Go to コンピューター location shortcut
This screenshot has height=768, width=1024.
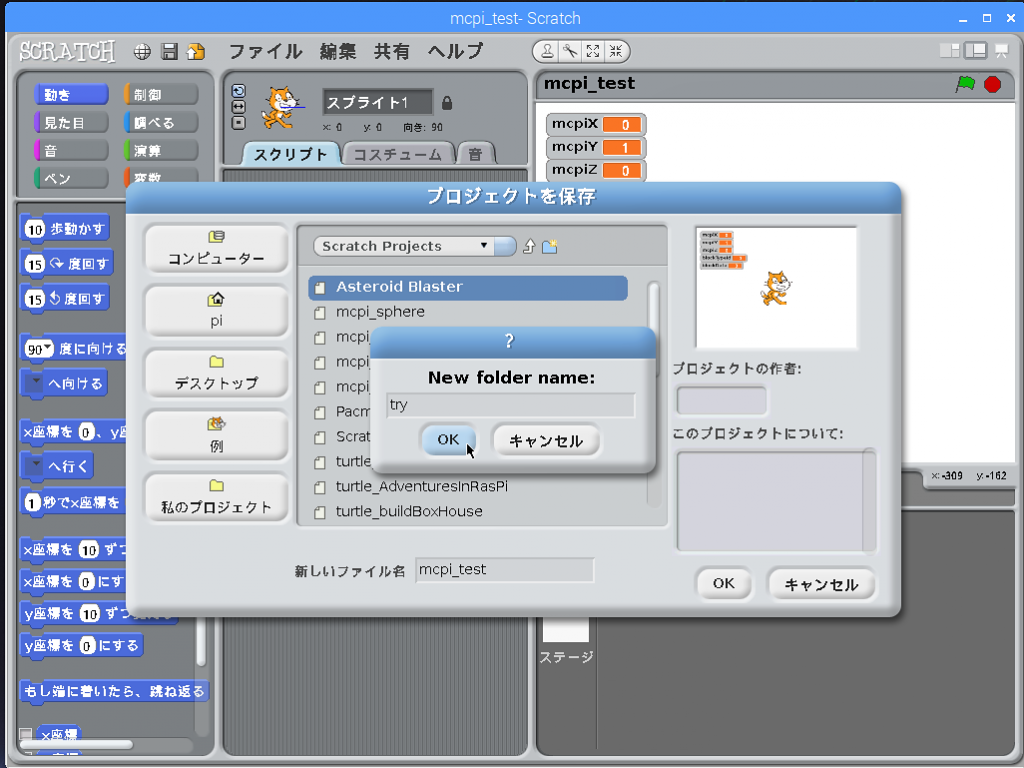[x=216, y=249]
